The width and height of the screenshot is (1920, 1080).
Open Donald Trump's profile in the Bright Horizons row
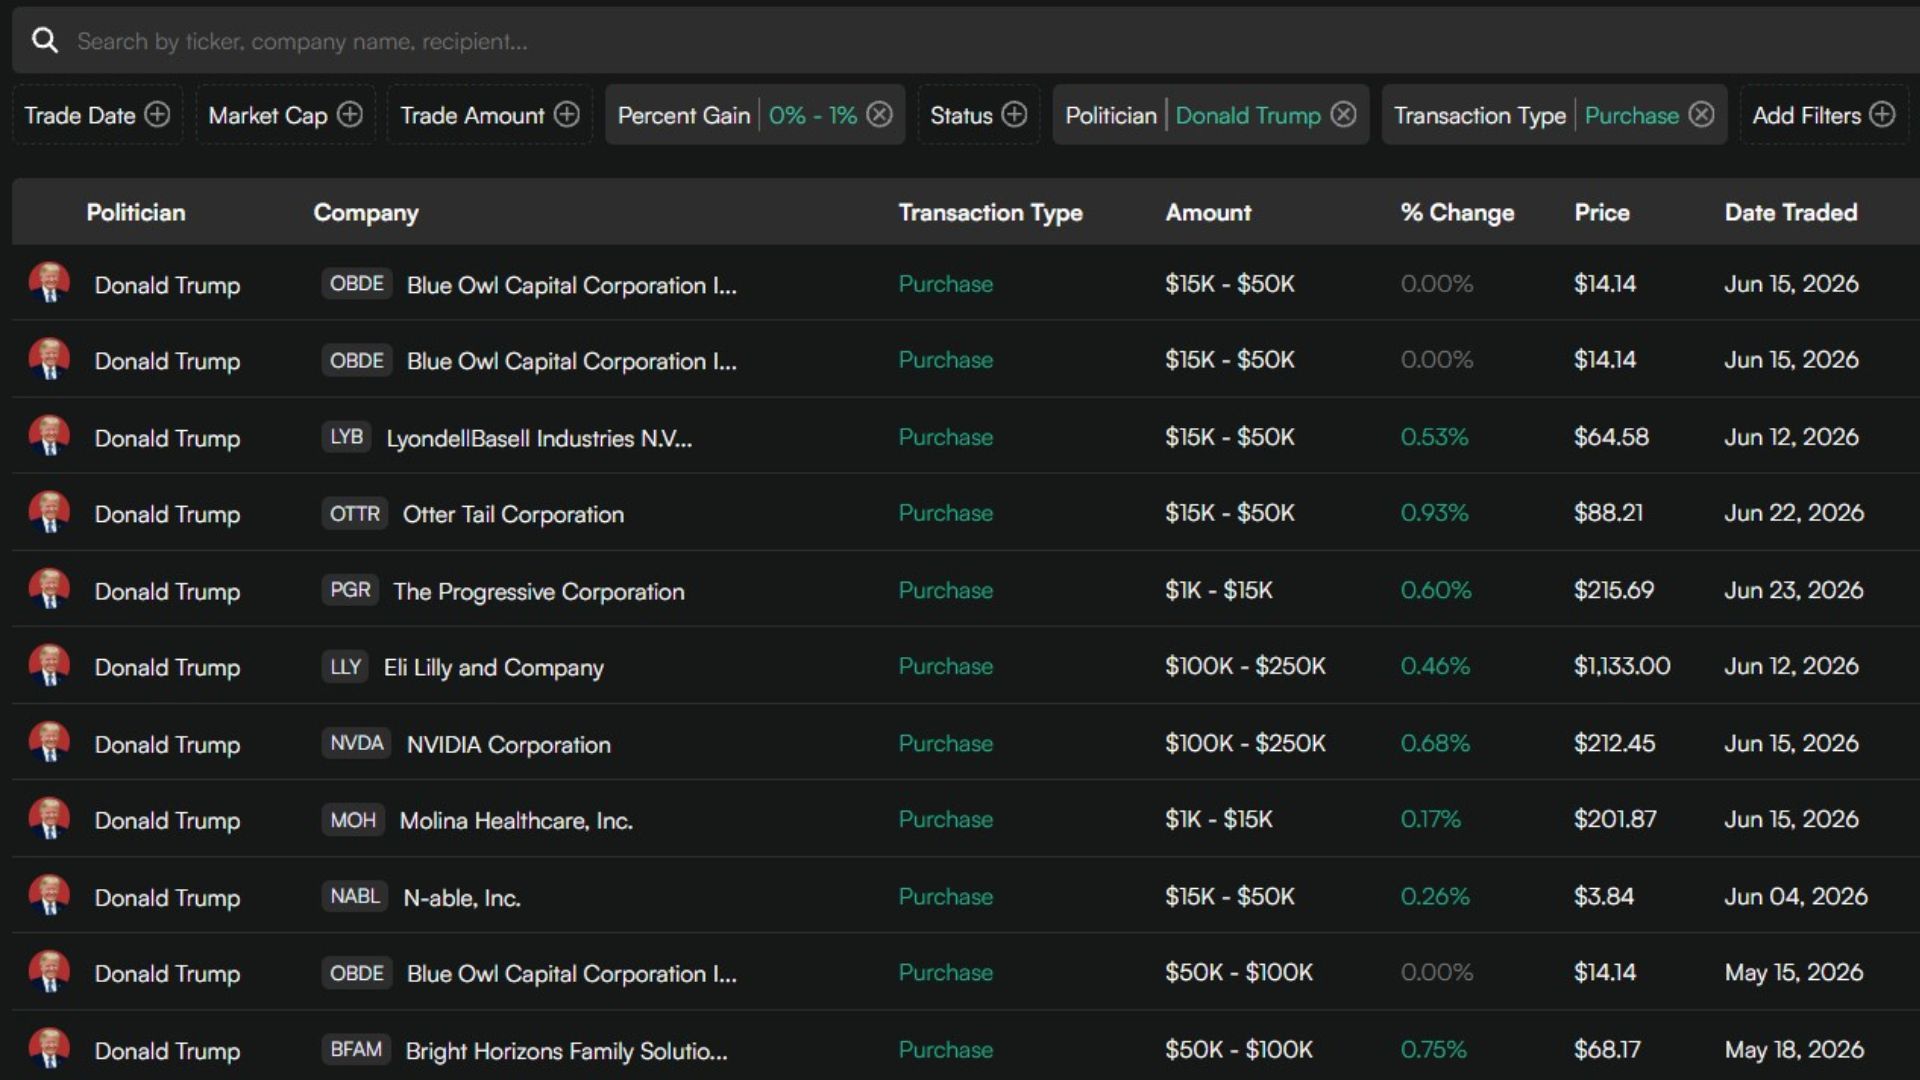pyautogui.click(x=167, y=1051)
